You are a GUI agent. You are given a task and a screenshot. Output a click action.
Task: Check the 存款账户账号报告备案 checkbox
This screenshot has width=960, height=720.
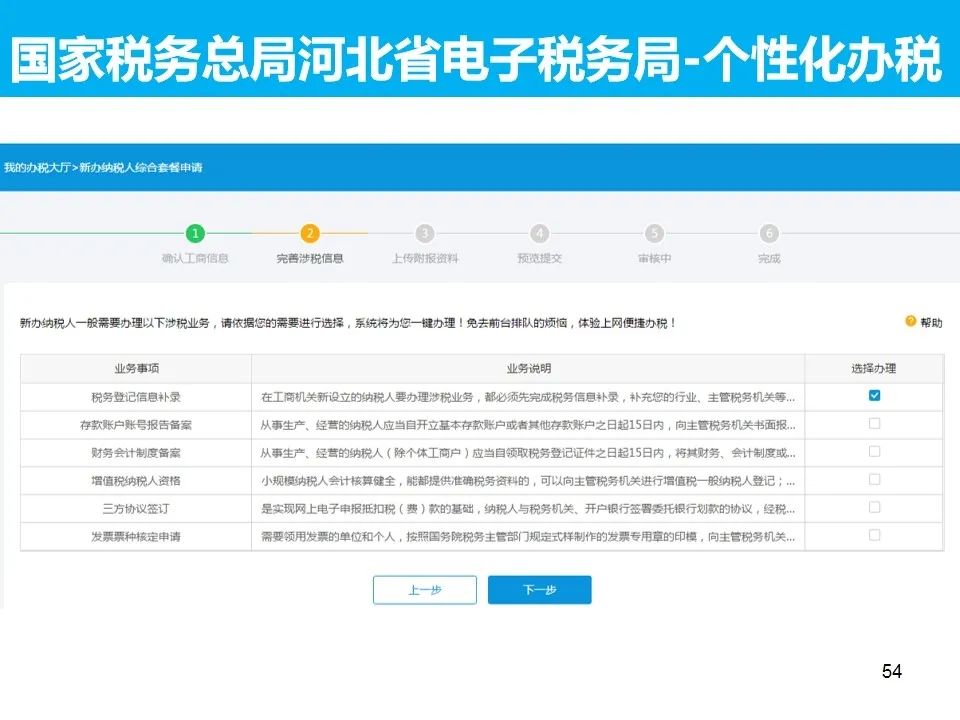[x=874, y=424]
